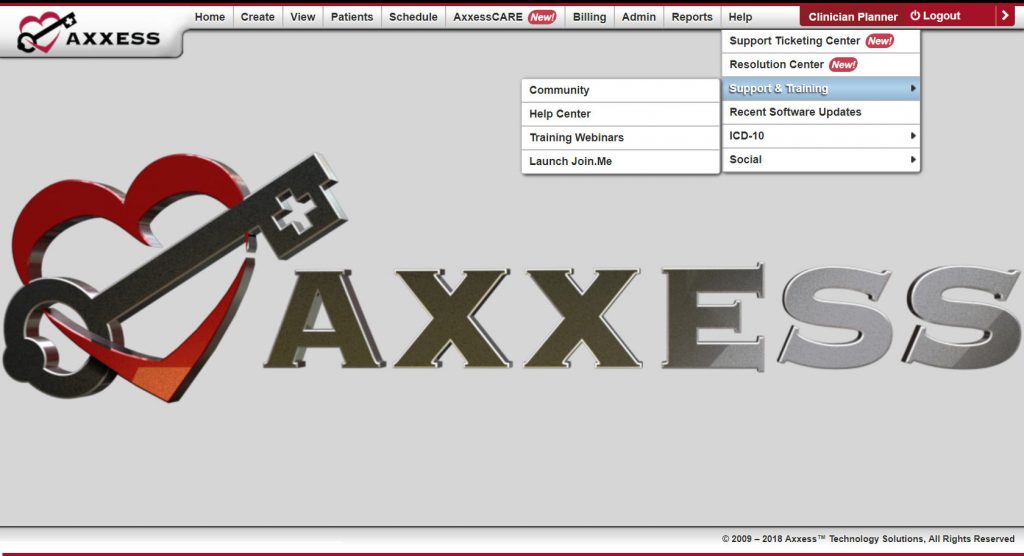Expand the Social submenu arrow

[x=913, y=159]
